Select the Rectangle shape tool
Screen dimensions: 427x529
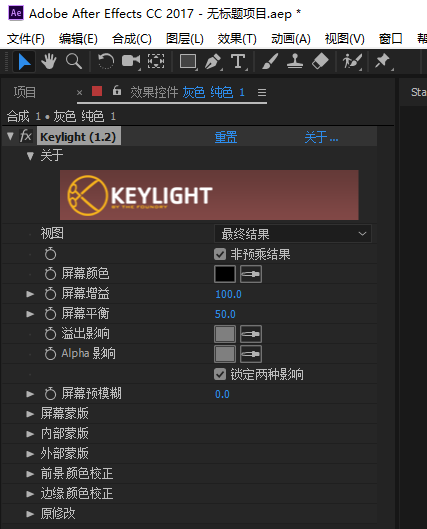pos(188,62)
